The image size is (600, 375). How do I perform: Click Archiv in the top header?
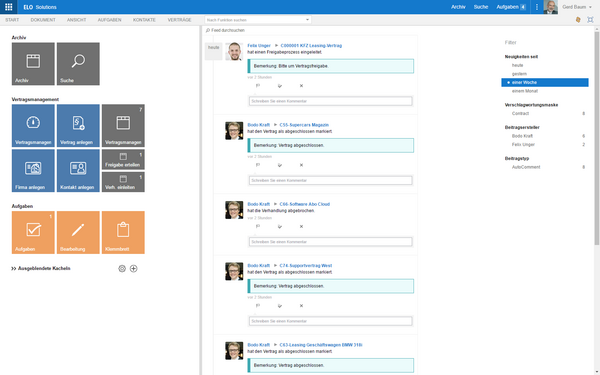pos(458,7)
